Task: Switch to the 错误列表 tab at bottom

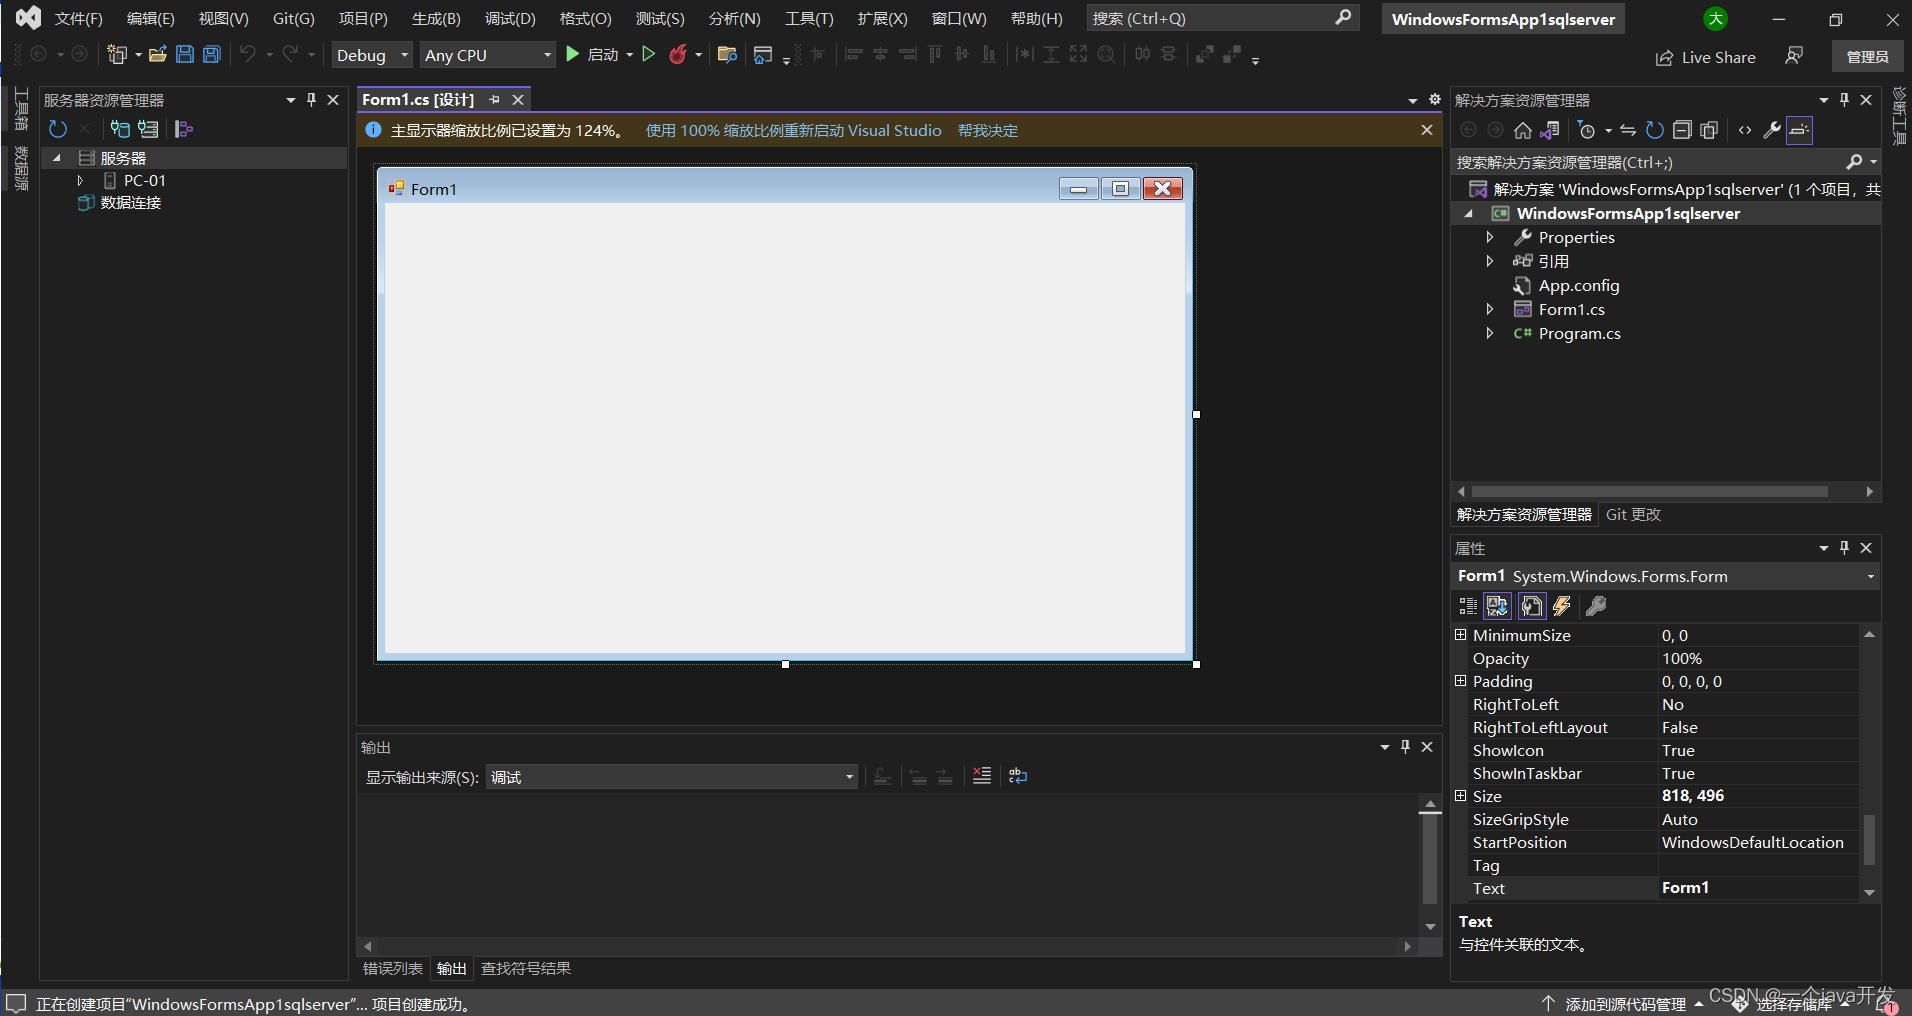Action: [391, 967]
